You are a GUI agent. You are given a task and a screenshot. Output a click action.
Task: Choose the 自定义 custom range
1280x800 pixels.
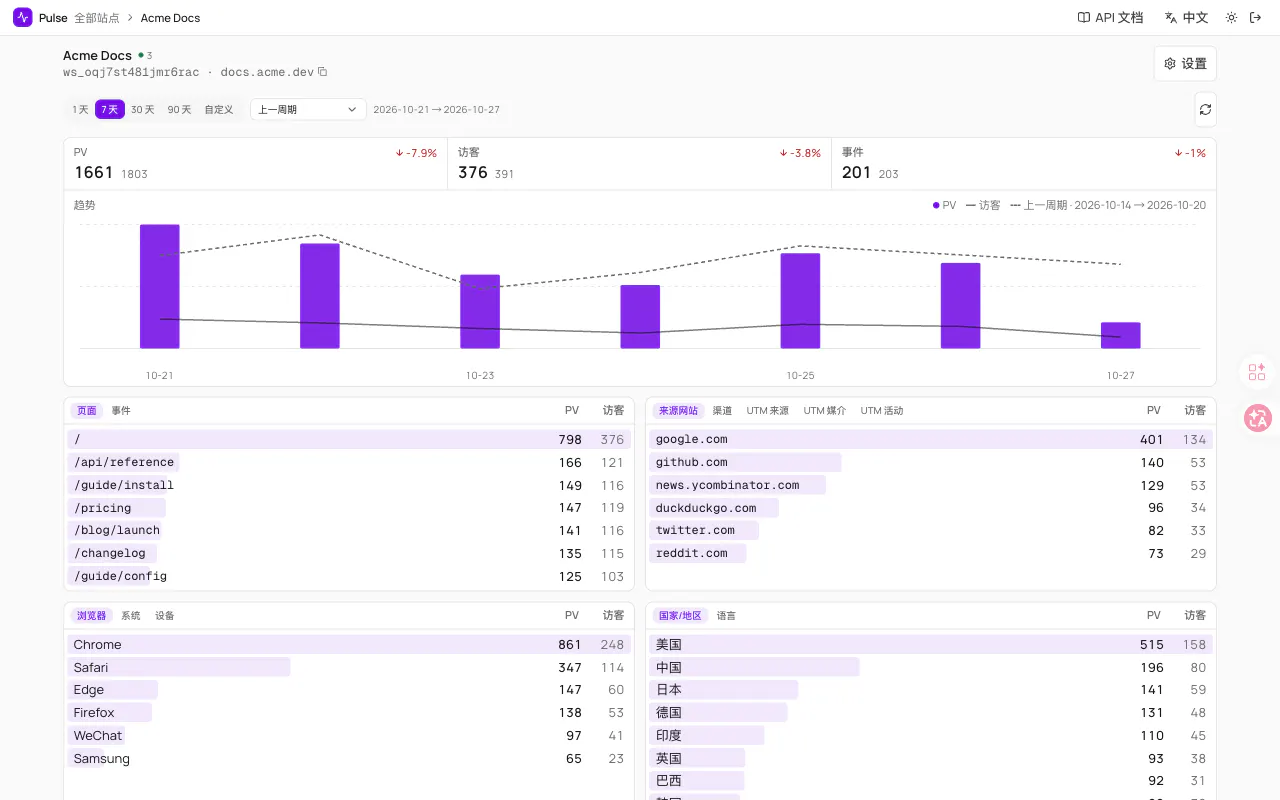click(219, 109)
